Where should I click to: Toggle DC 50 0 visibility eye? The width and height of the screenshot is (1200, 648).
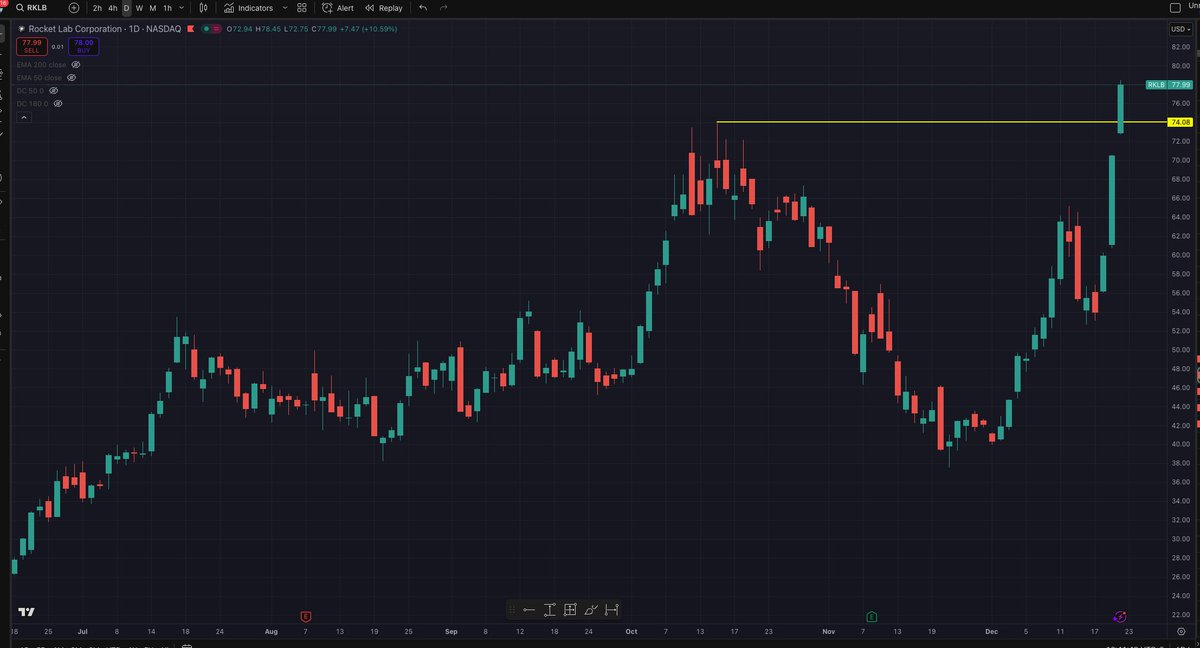[x=54, y=90]
